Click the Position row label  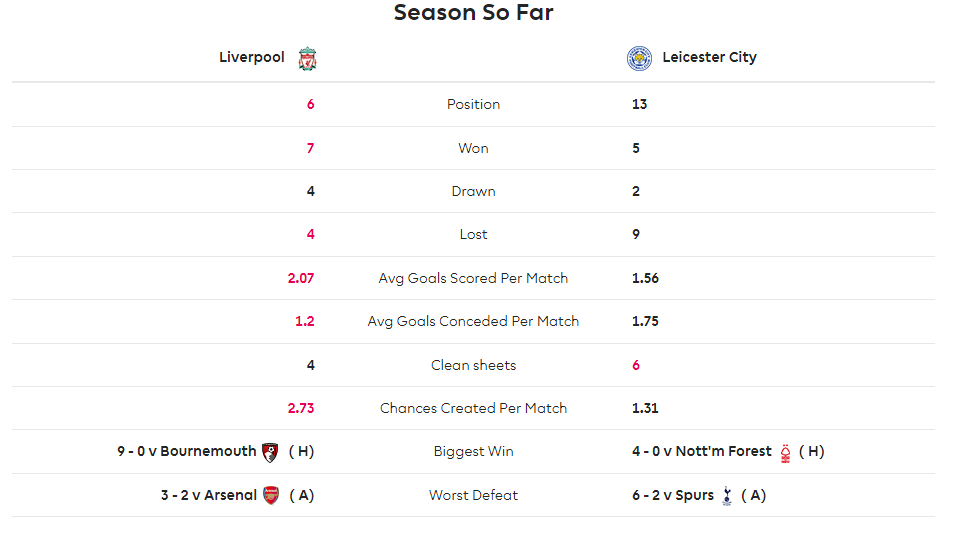click(x=473, y=105)
